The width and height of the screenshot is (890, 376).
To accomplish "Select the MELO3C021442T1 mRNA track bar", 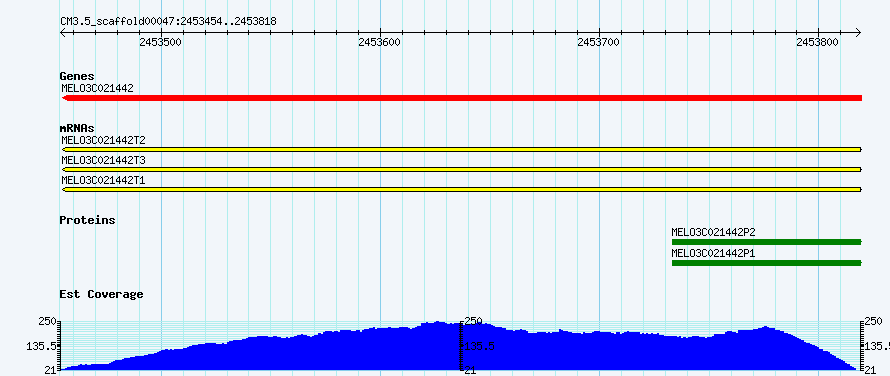I will 461,189.
